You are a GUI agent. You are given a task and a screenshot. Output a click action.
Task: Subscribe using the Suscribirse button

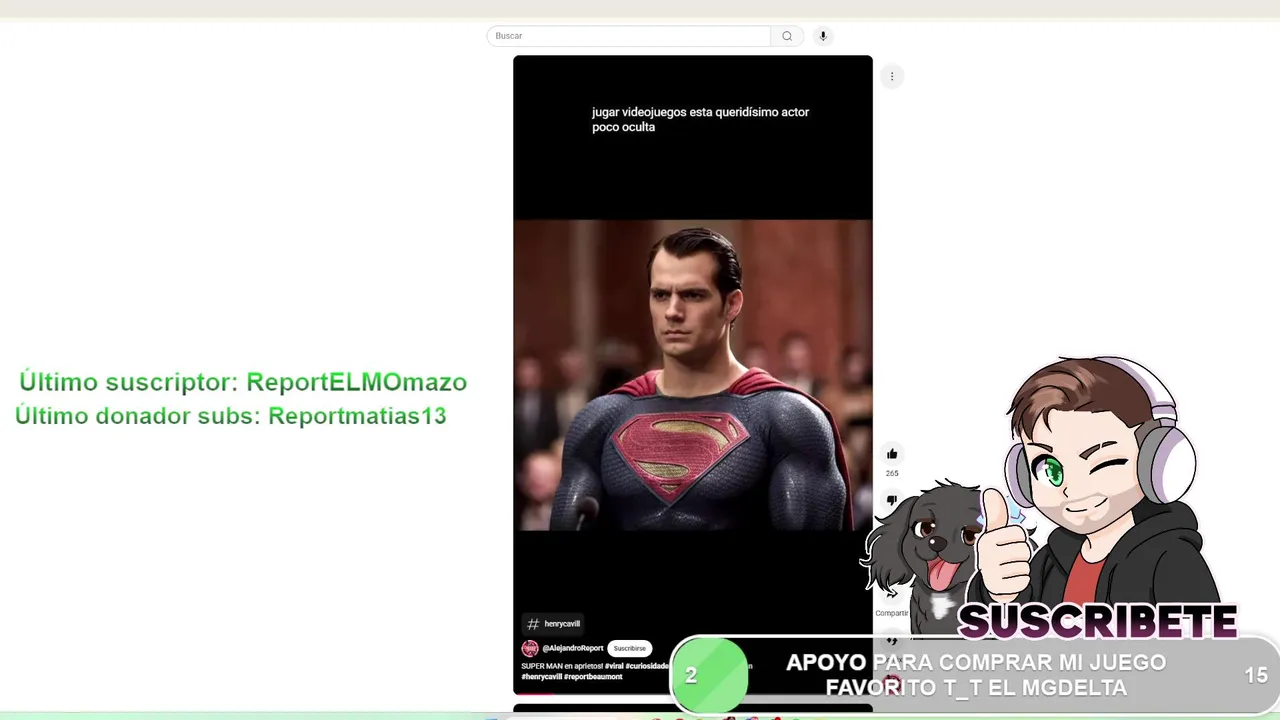[x=630, y=648]
